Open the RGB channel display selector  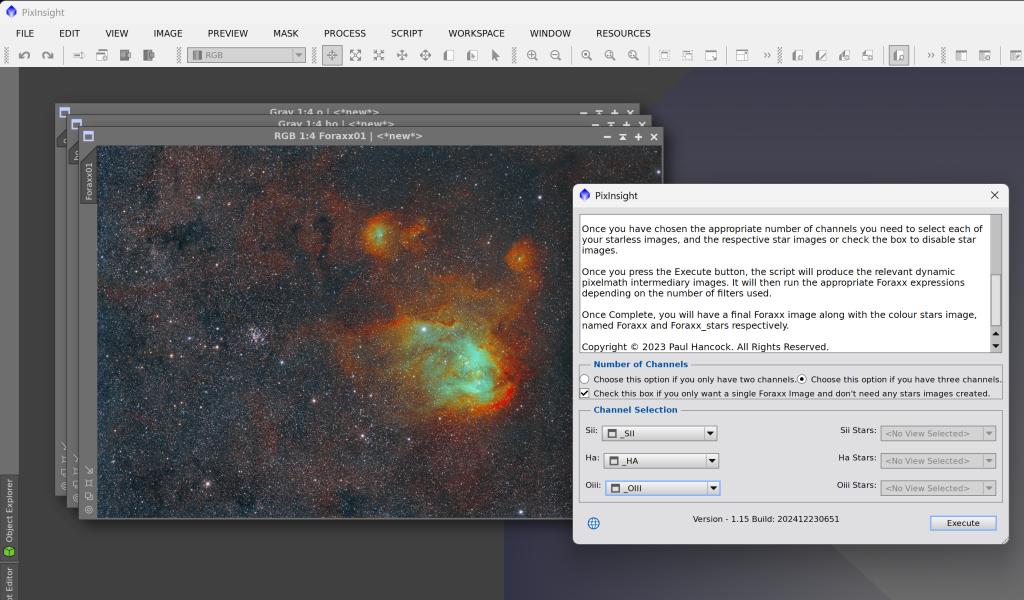(x=246, y=56)
